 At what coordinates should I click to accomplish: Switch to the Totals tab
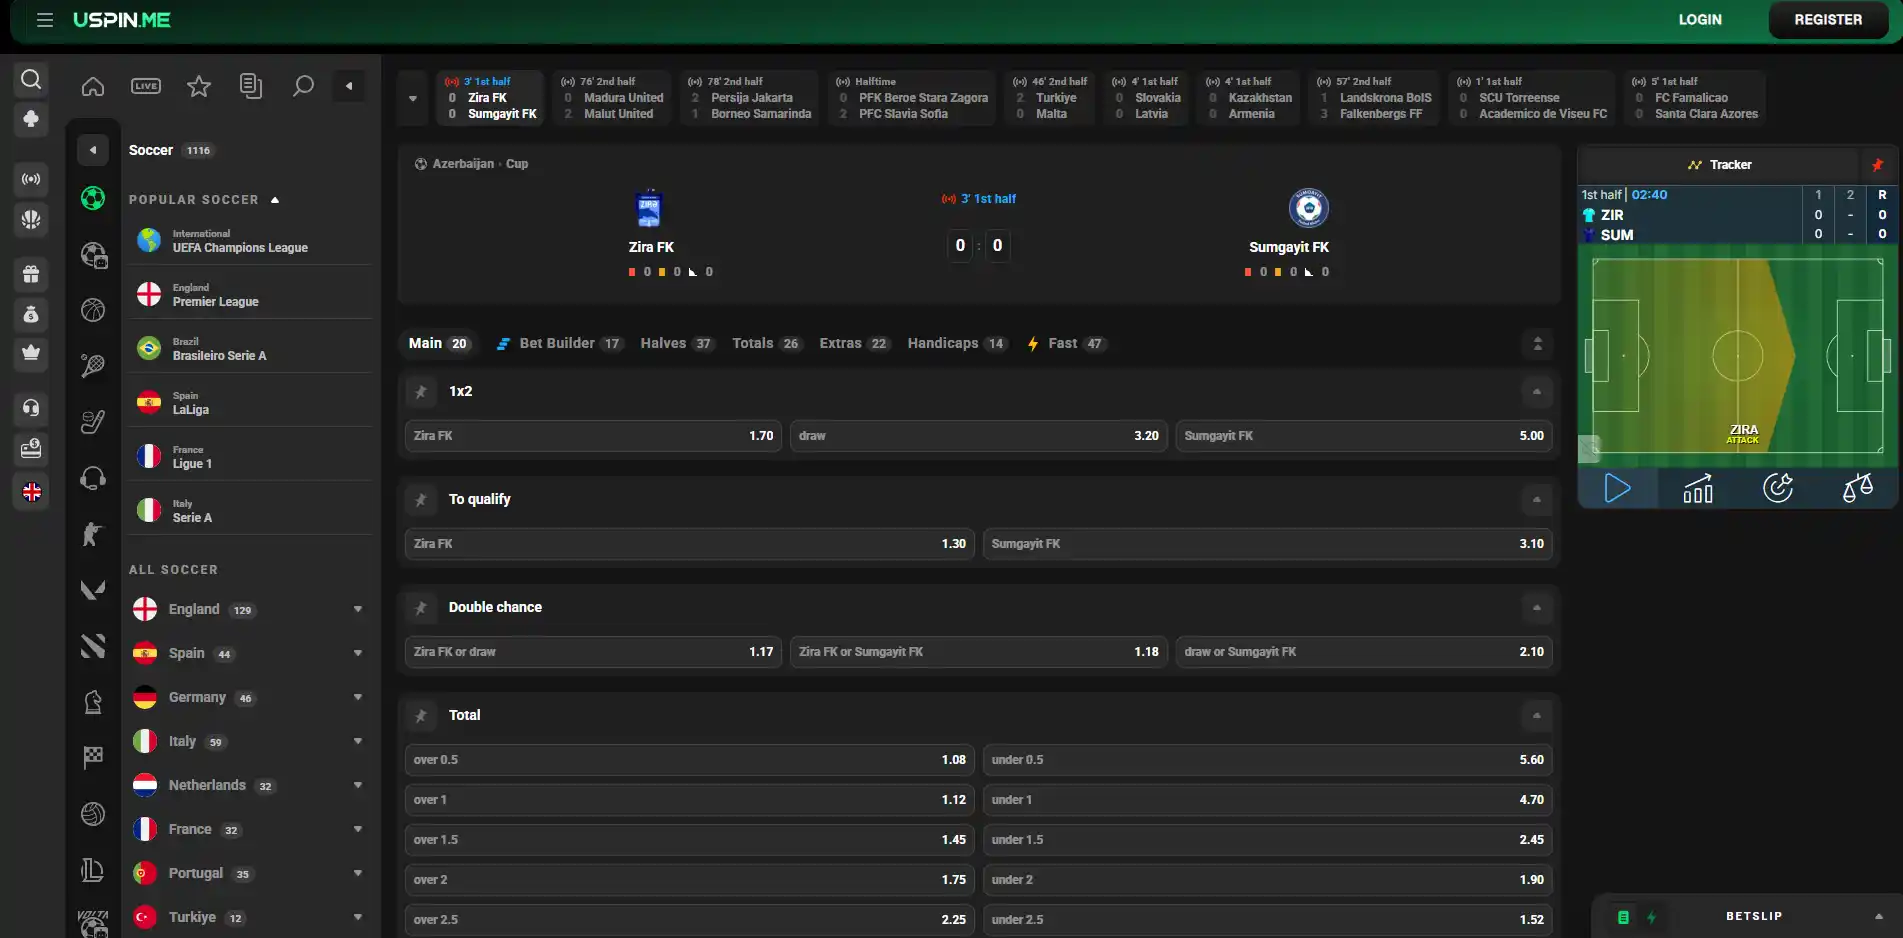point(766,344)
